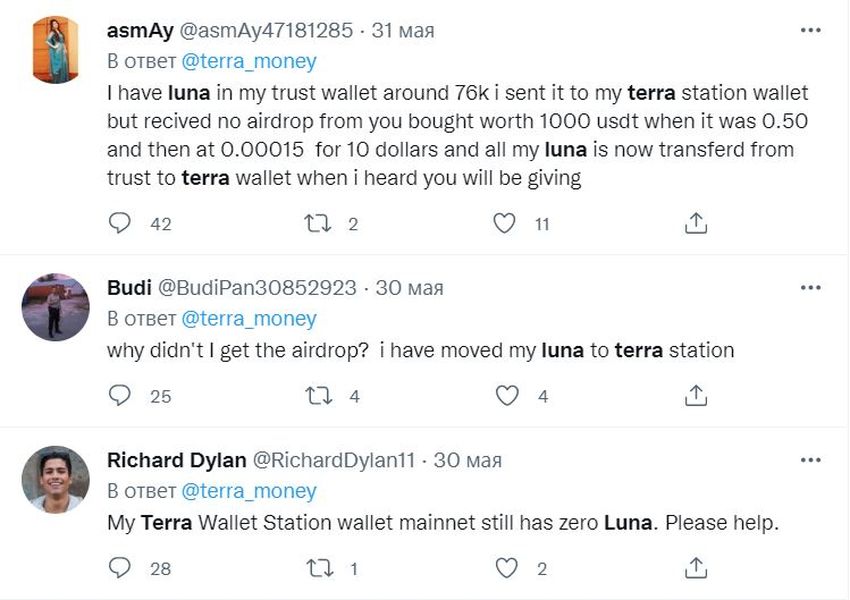Like Budi's tweet
Viewport: 850px width, 600px height.
point(508,396)
